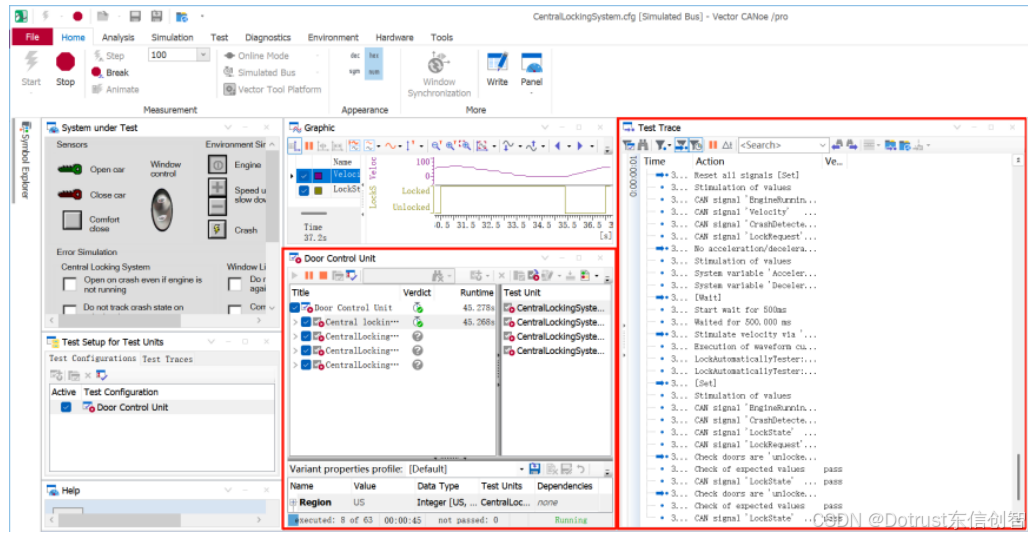Click the Engine button in System under Test
1030x538 pixels.
217,164
